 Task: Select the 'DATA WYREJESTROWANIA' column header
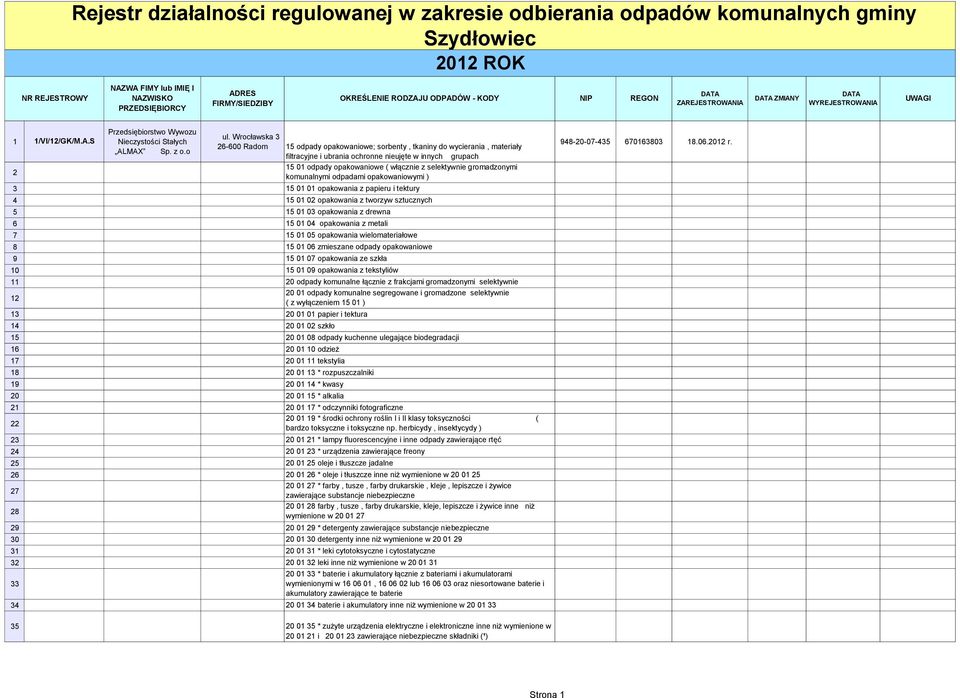tap(843, 98)
